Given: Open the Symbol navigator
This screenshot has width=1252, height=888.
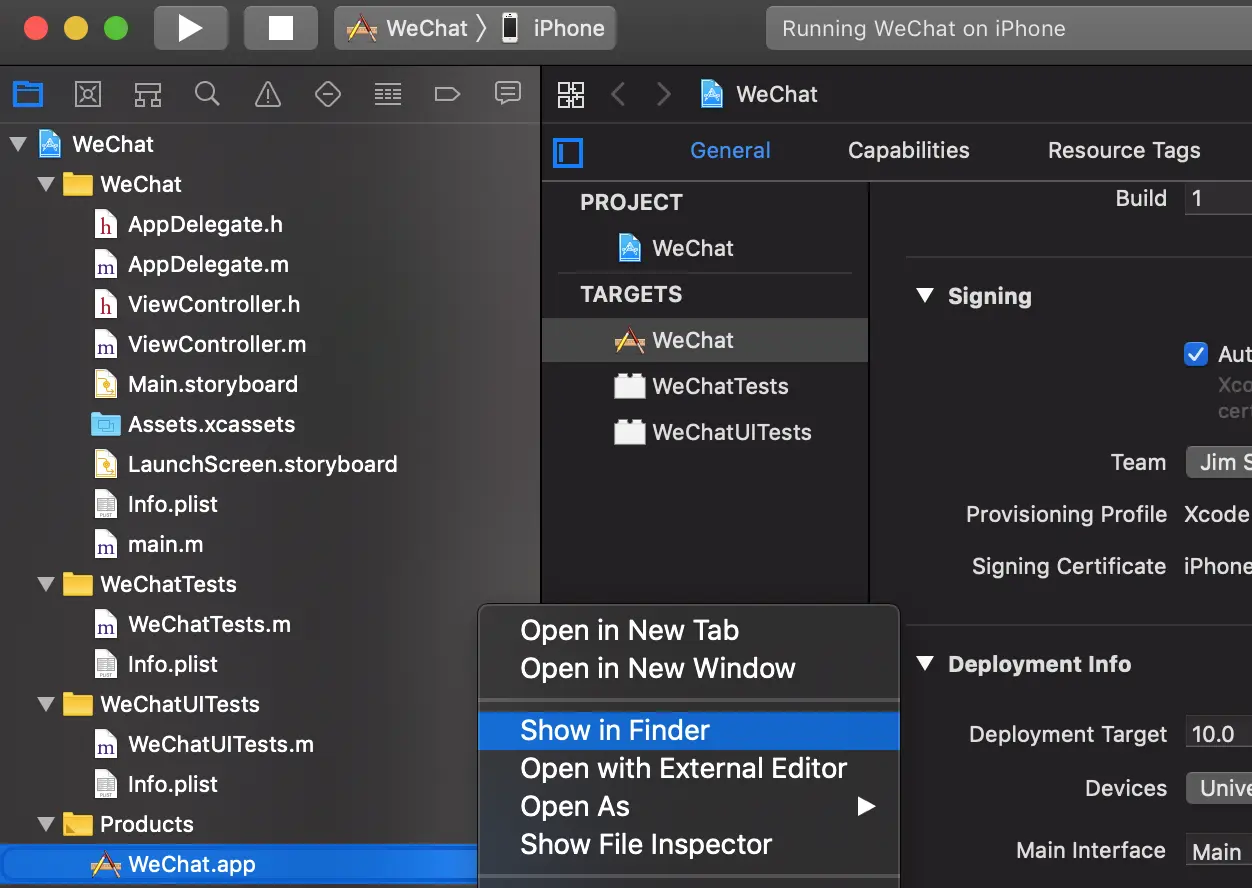Looking at the screenshot, I should 148,94.
